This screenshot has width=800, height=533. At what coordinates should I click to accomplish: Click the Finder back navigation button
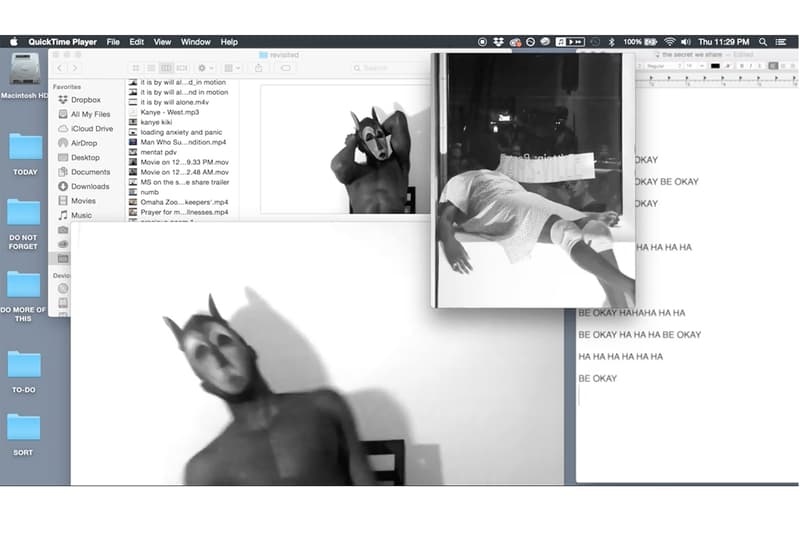coord(61,68)
